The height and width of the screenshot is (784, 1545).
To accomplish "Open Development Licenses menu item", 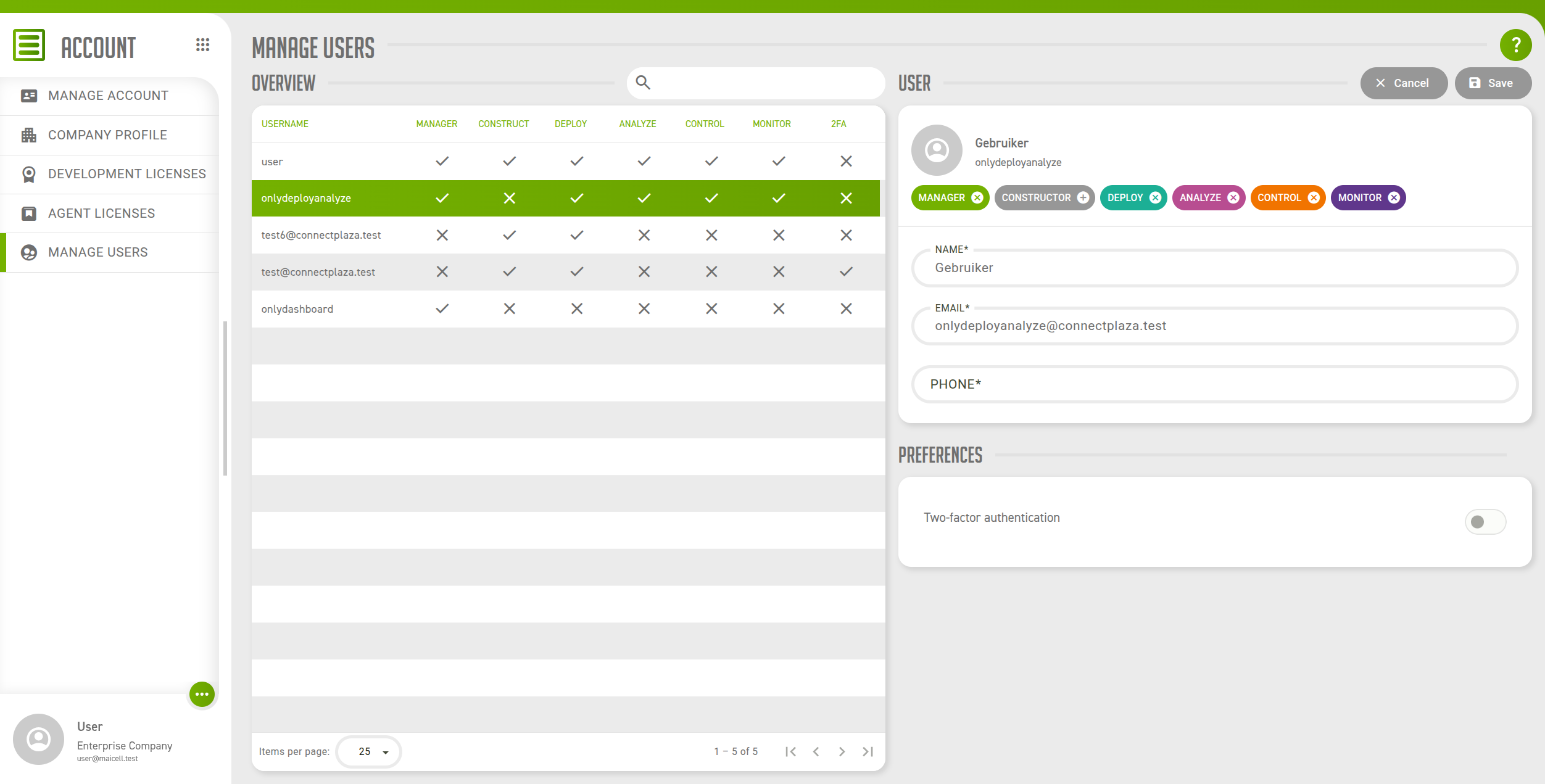I will point(109,174).
